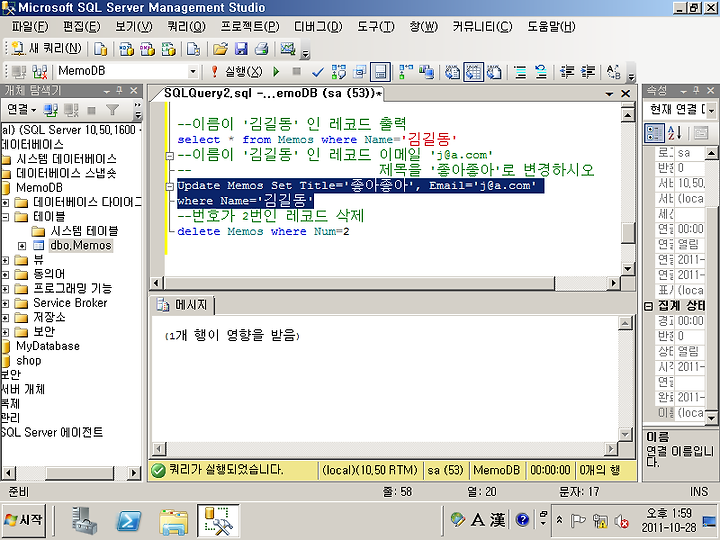Click the Change Connection icon

(40, 72)
